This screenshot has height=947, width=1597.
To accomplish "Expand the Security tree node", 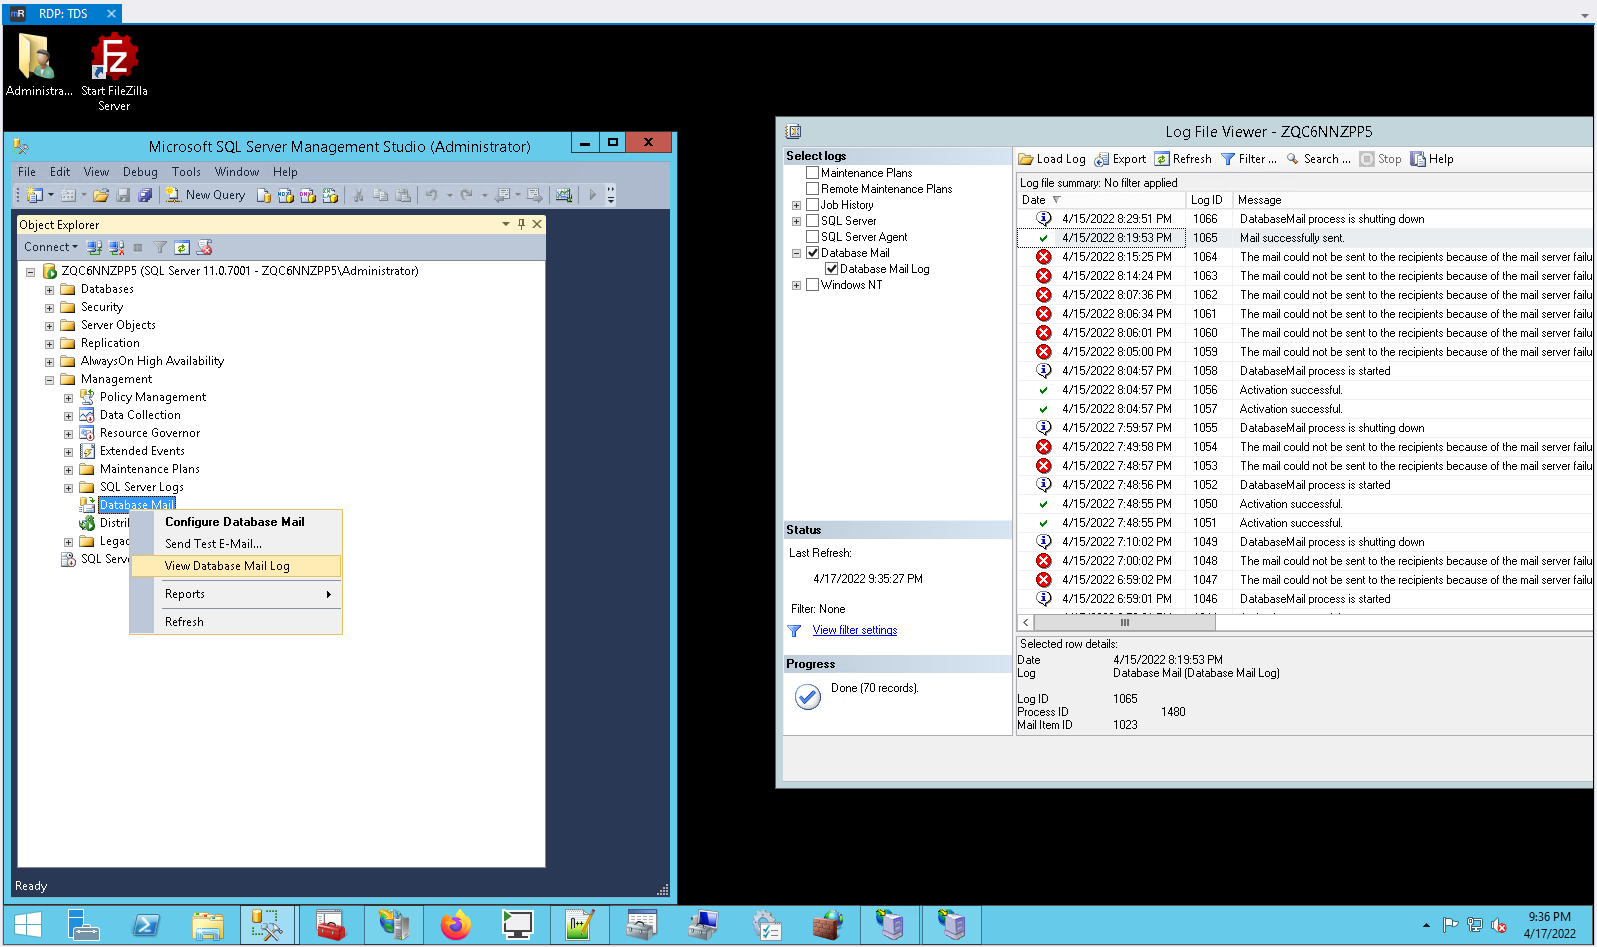I will point(49,308).
